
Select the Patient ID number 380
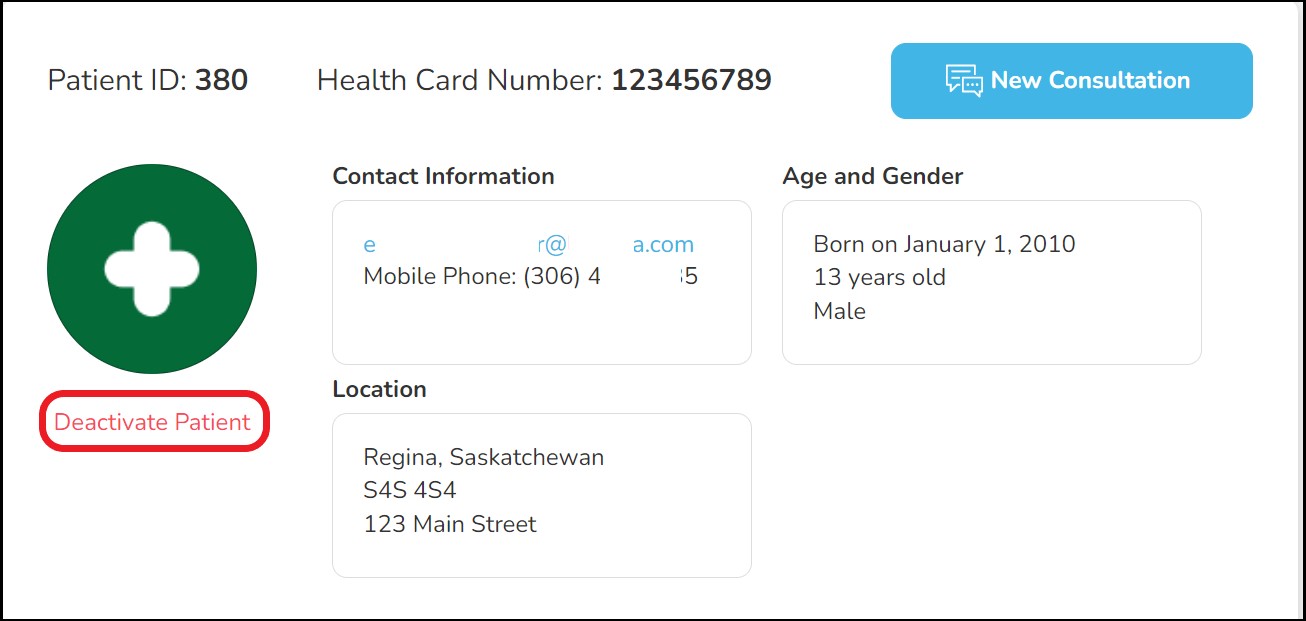(x=221, y=80)
